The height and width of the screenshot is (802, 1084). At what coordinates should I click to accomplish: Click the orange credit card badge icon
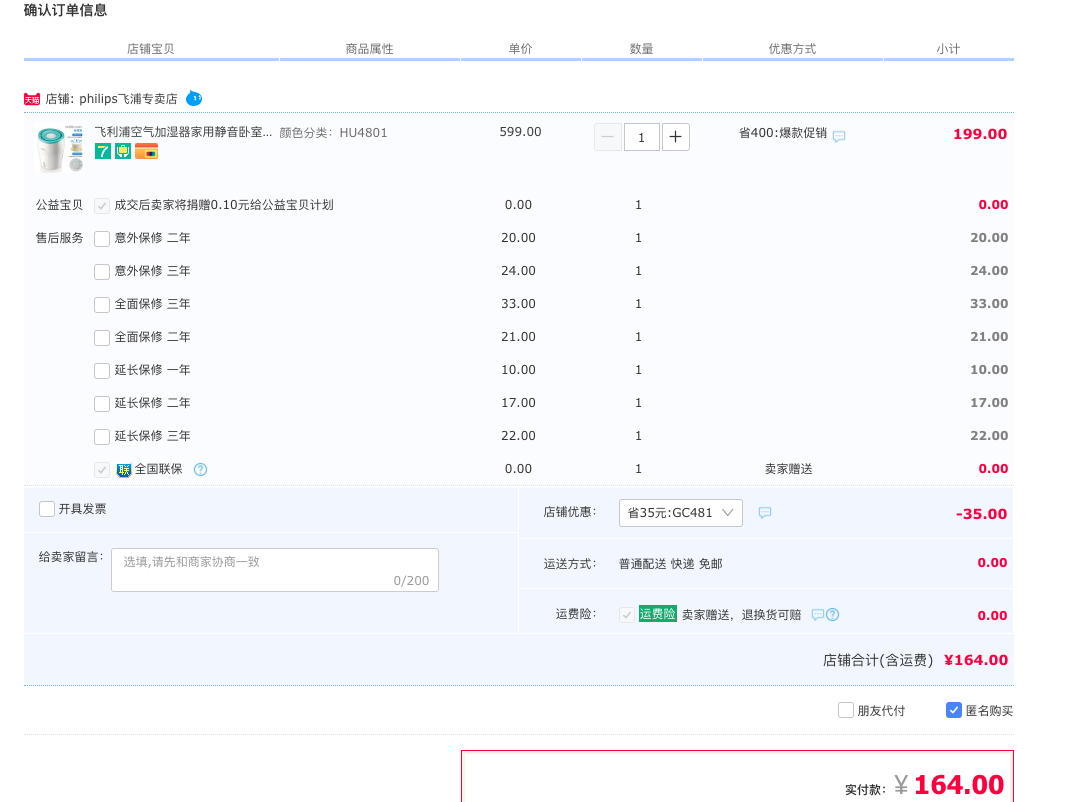click(146, 151)
